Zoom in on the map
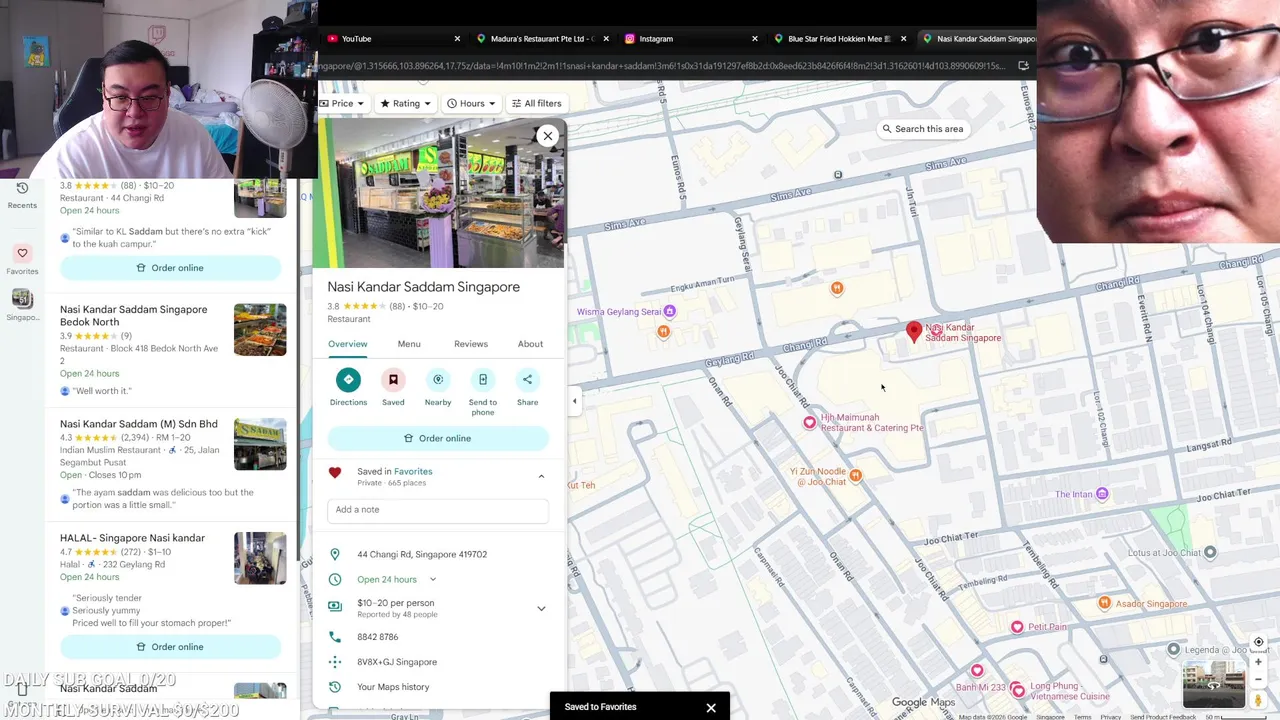This screenshot has width=1280, height=720. click(x=1258, y=661)
